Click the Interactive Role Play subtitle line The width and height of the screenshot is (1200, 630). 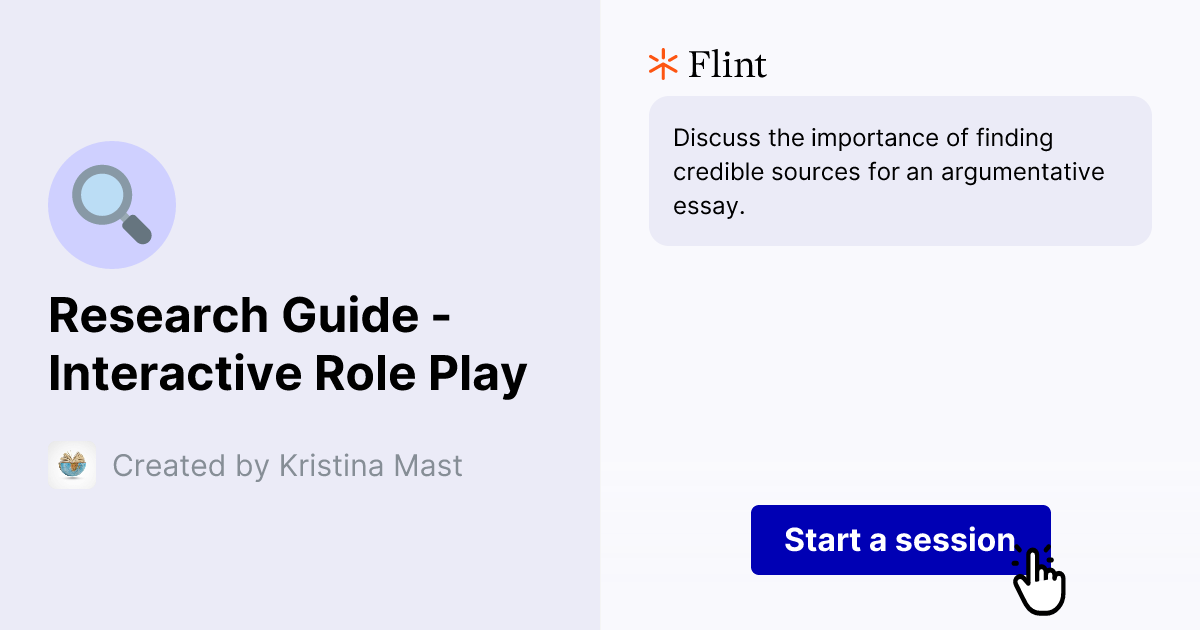285,375
